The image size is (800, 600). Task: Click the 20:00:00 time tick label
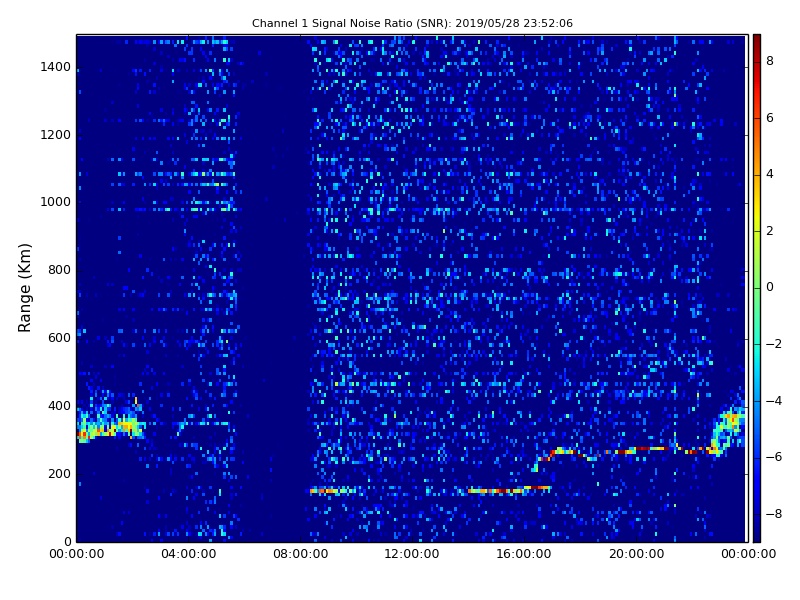636,554
